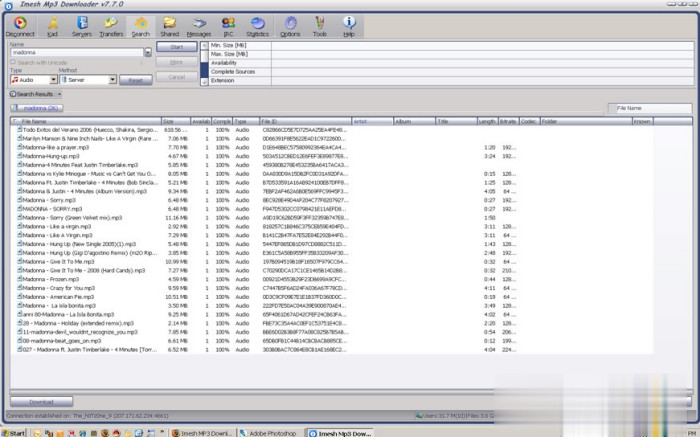The image size is (700, 437).
Task: Click the Extension filter value field
Action: (482, 81)
